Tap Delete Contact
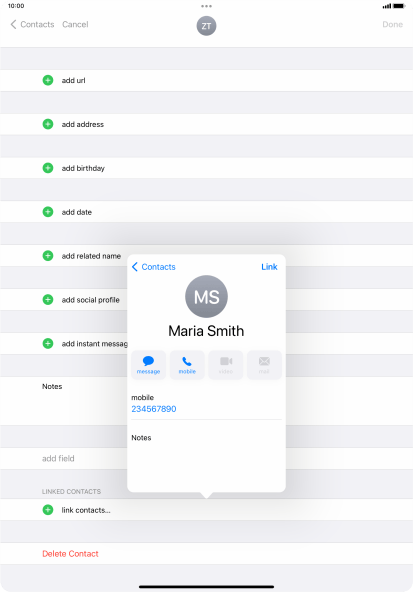Screen dimensions: 413x592 click(70, 553)
